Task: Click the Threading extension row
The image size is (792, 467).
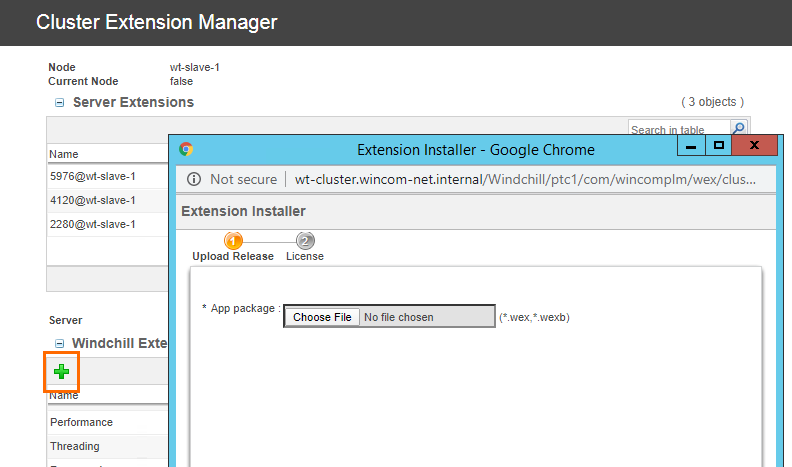Action: [x=107, y=446]
